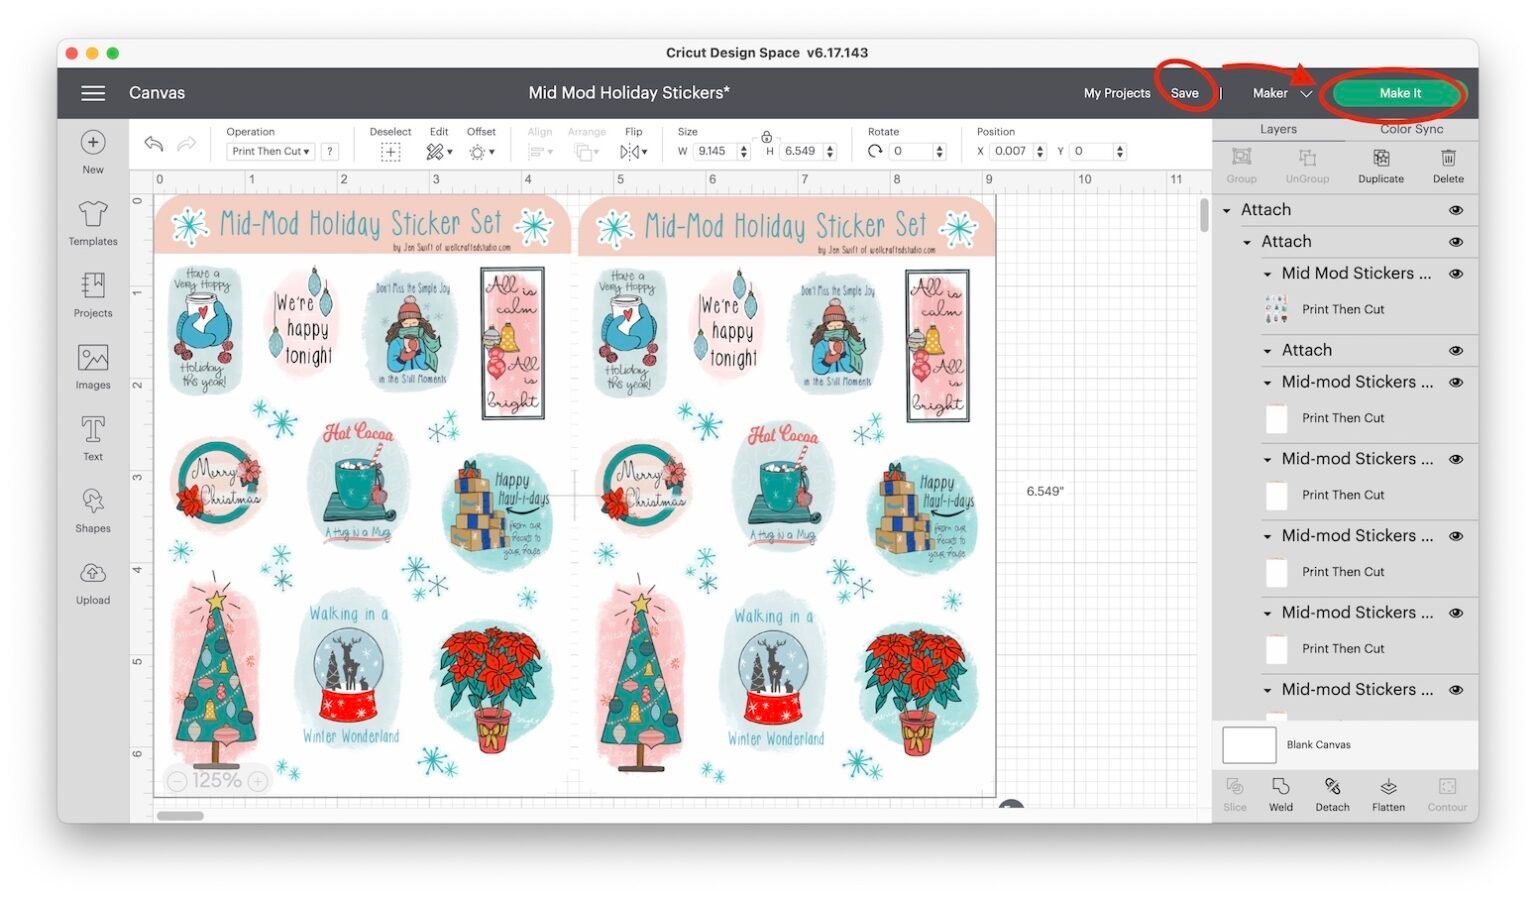Hide the top Attach group with its eye toggle
Image resolution: width=1536 pixels, height=899 pixels.
[1456, 210]
